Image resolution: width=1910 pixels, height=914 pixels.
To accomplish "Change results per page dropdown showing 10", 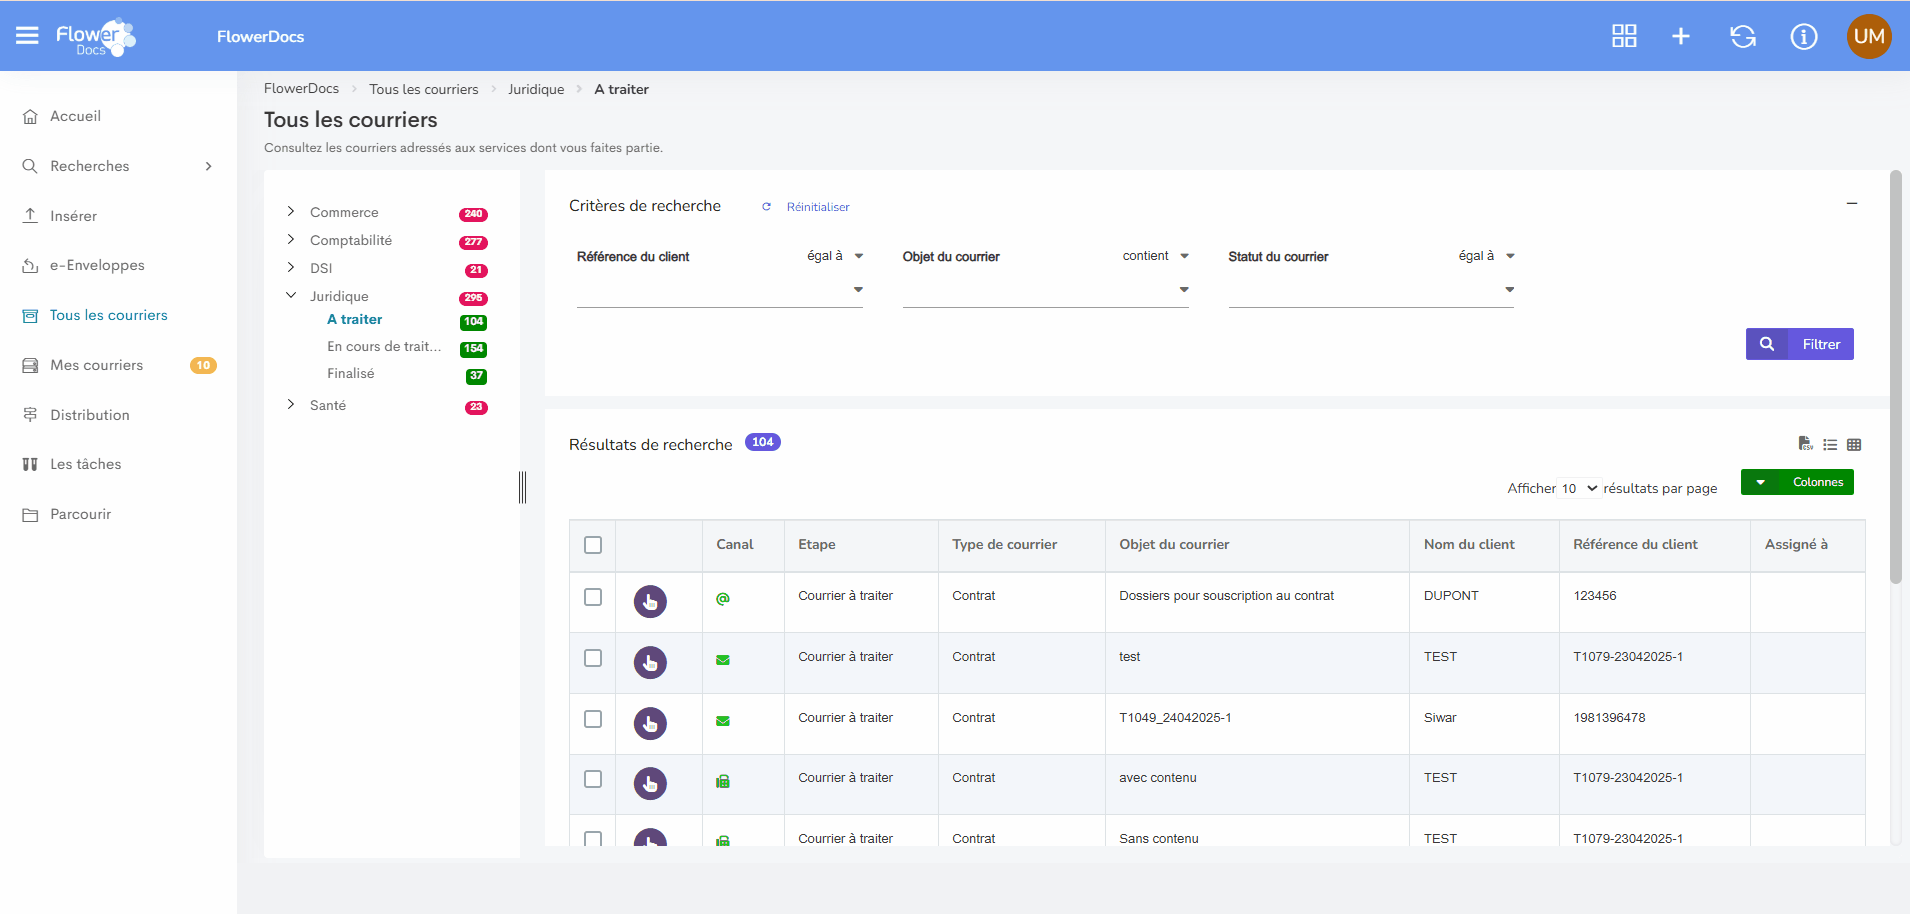I will pyautogui.click(x=1580, y=488).
